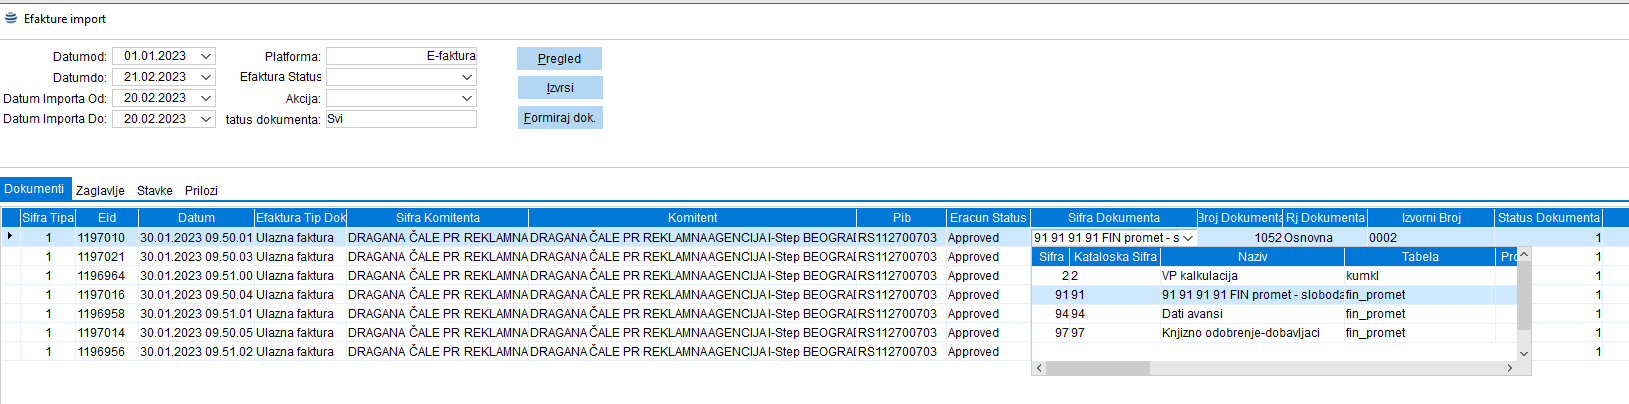Expand the Efaktura Status combo box
1629x404 pixels.
pos(466,77)
